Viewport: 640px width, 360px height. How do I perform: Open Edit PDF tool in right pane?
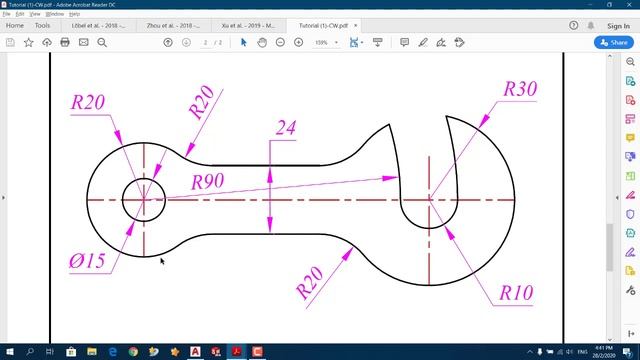(x=630, y=119)
